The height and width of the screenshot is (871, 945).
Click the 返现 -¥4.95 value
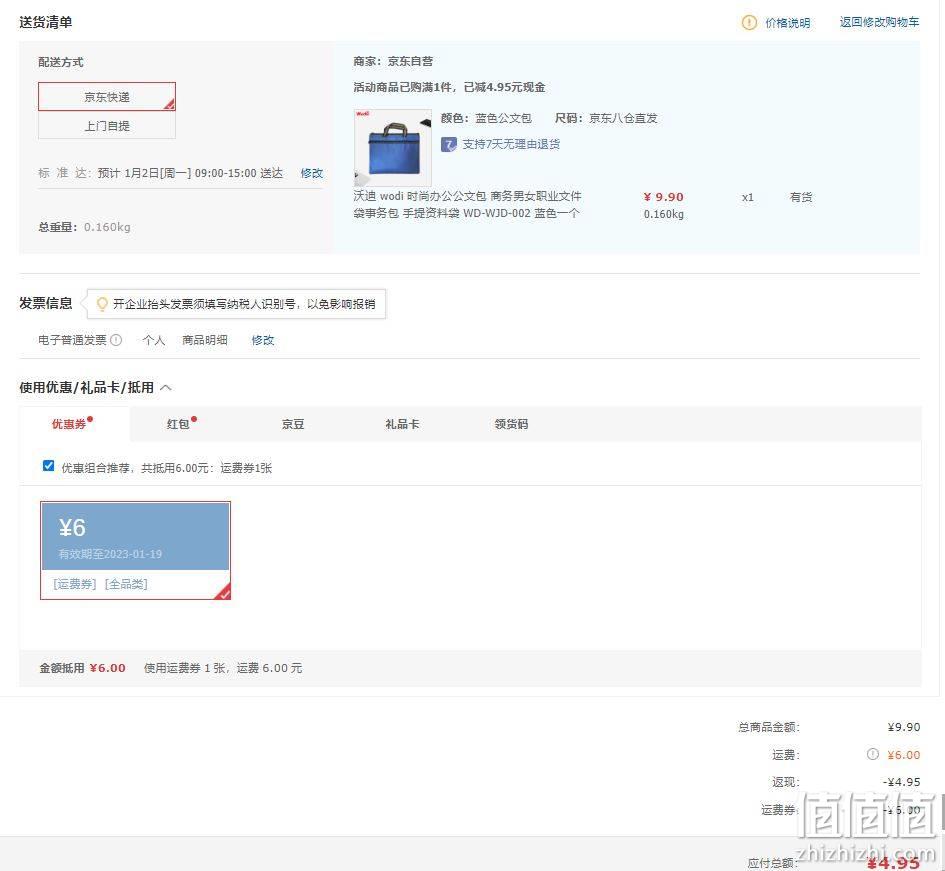point(902,782)
